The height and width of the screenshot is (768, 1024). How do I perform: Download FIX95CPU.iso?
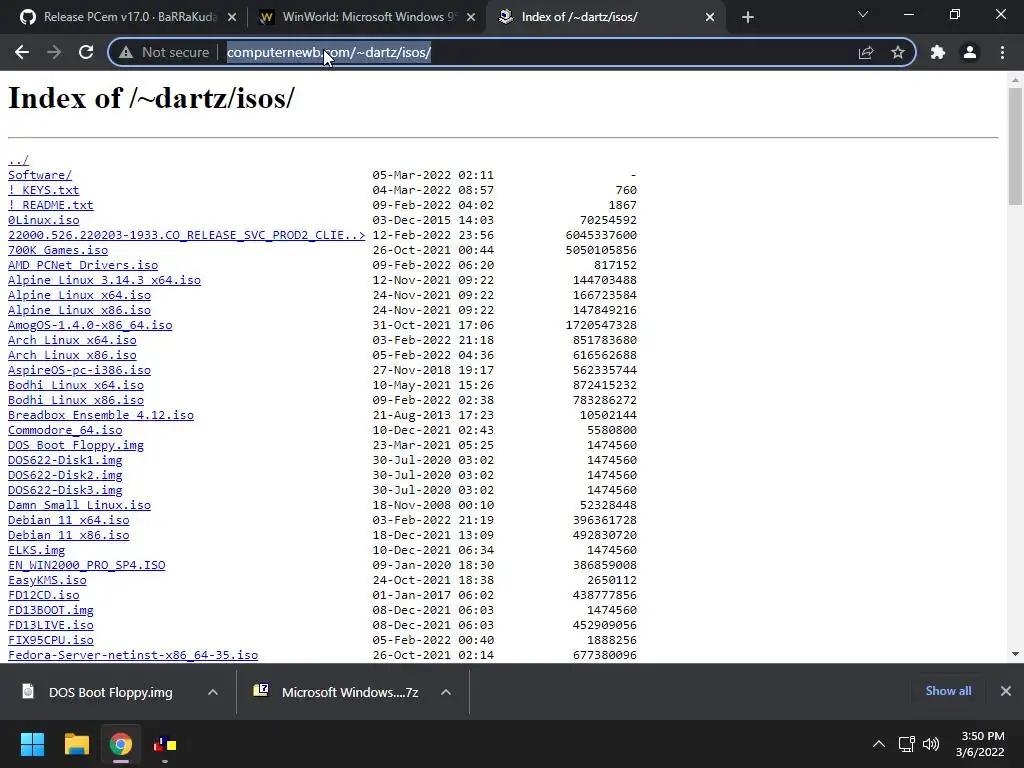point(51,641)
